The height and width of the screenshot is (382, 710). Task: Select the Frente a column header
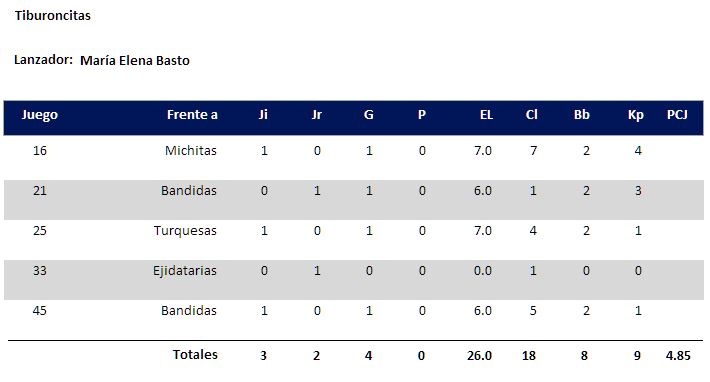(192, 115)
